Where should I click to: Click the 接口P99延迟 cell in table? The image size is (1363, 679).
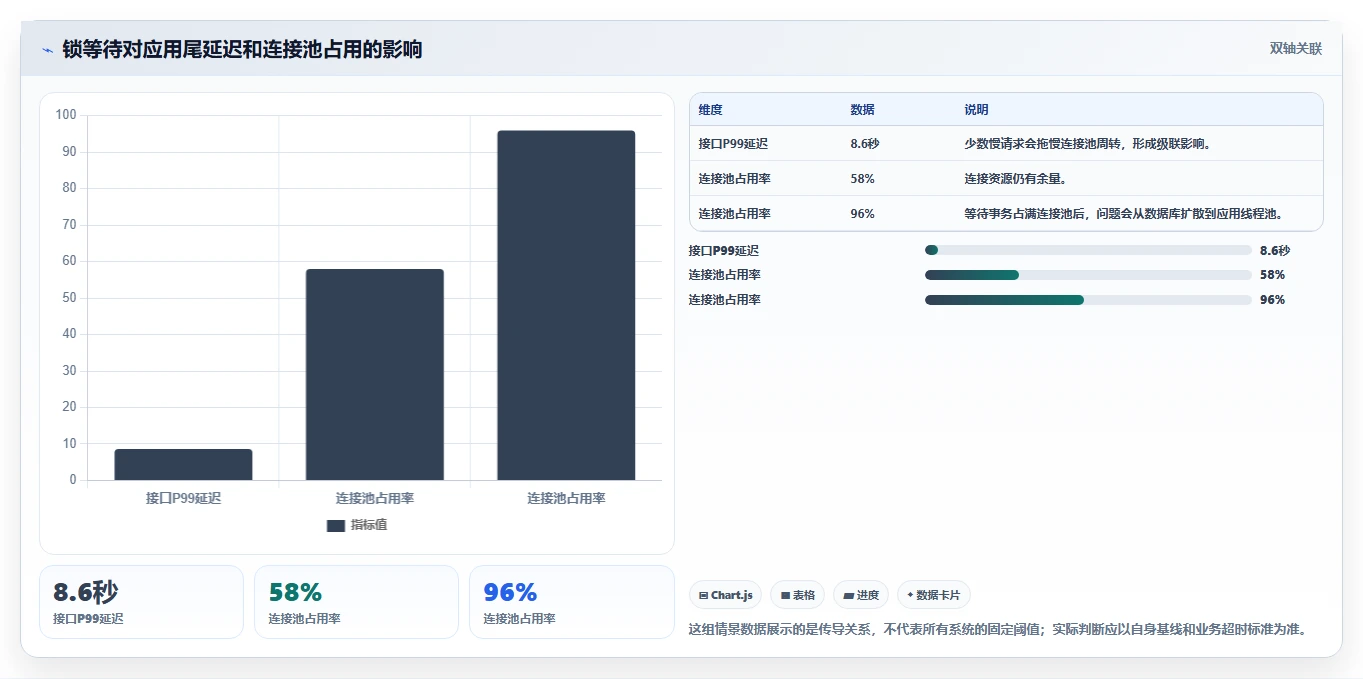pyautogui.click(x=733, y=144)
